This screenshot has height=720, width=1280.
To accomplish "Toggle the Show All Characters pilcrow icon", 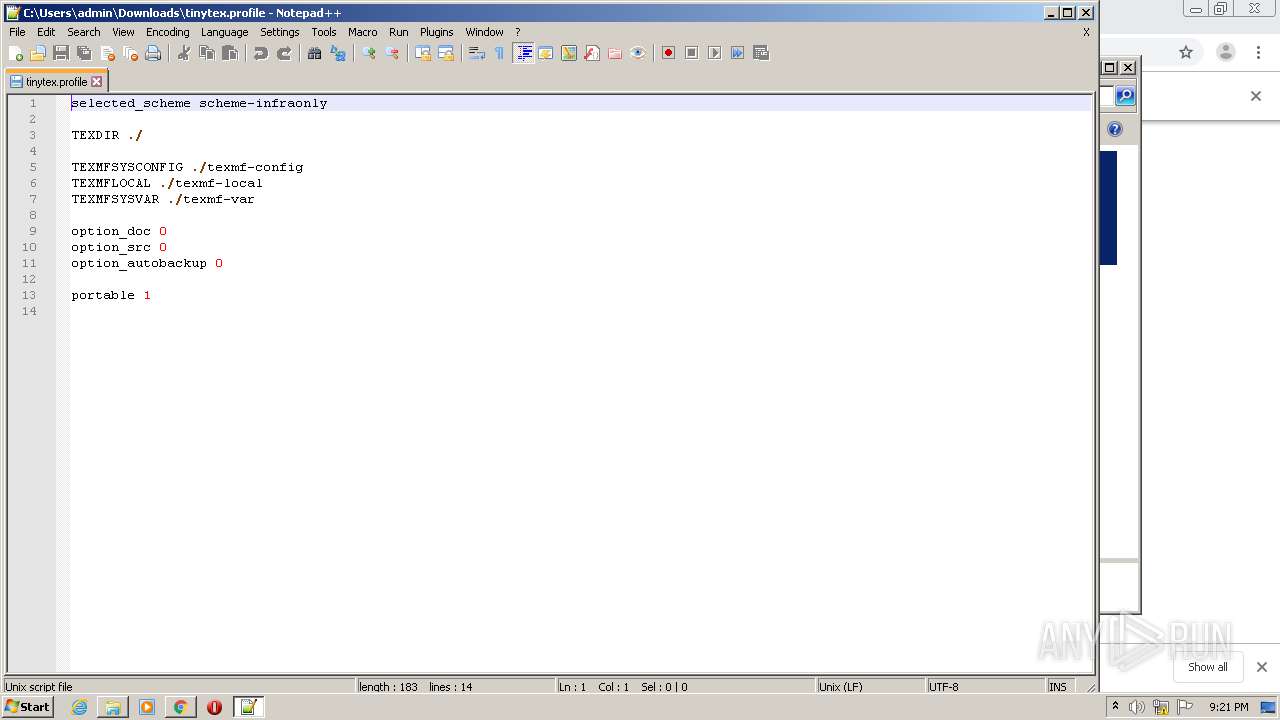I will click(x=500, y=53).
